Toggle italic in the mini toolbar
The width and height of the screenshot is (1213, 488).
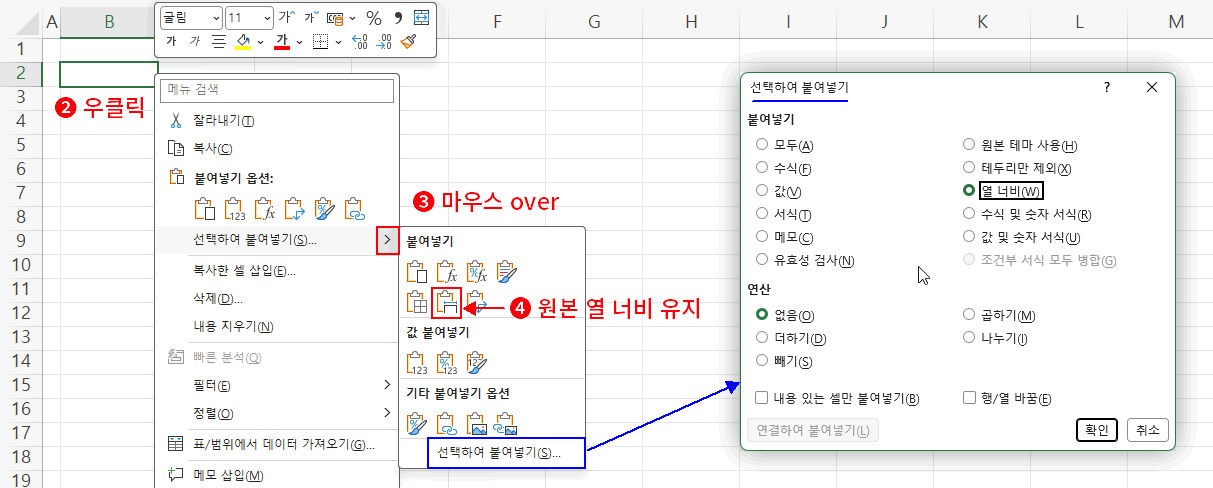195,41
